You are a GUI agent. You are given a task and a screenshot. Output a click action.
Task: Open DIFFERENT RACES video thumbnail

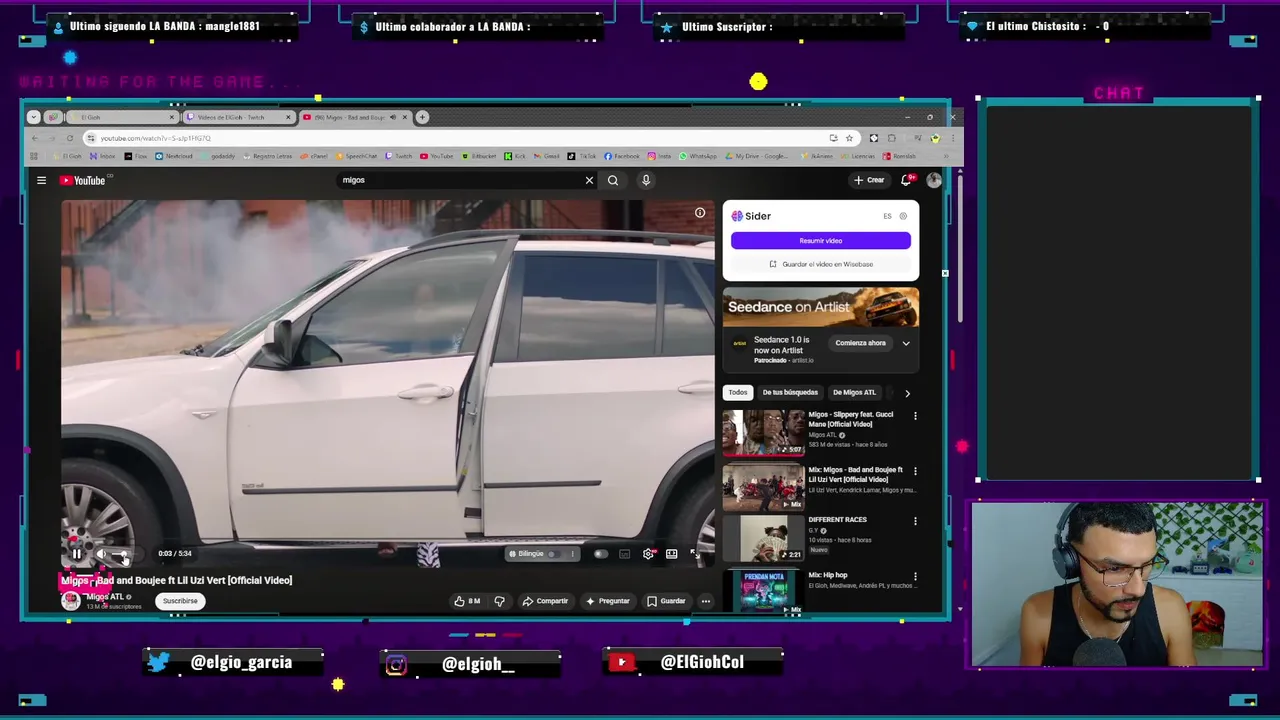(763, 538)
